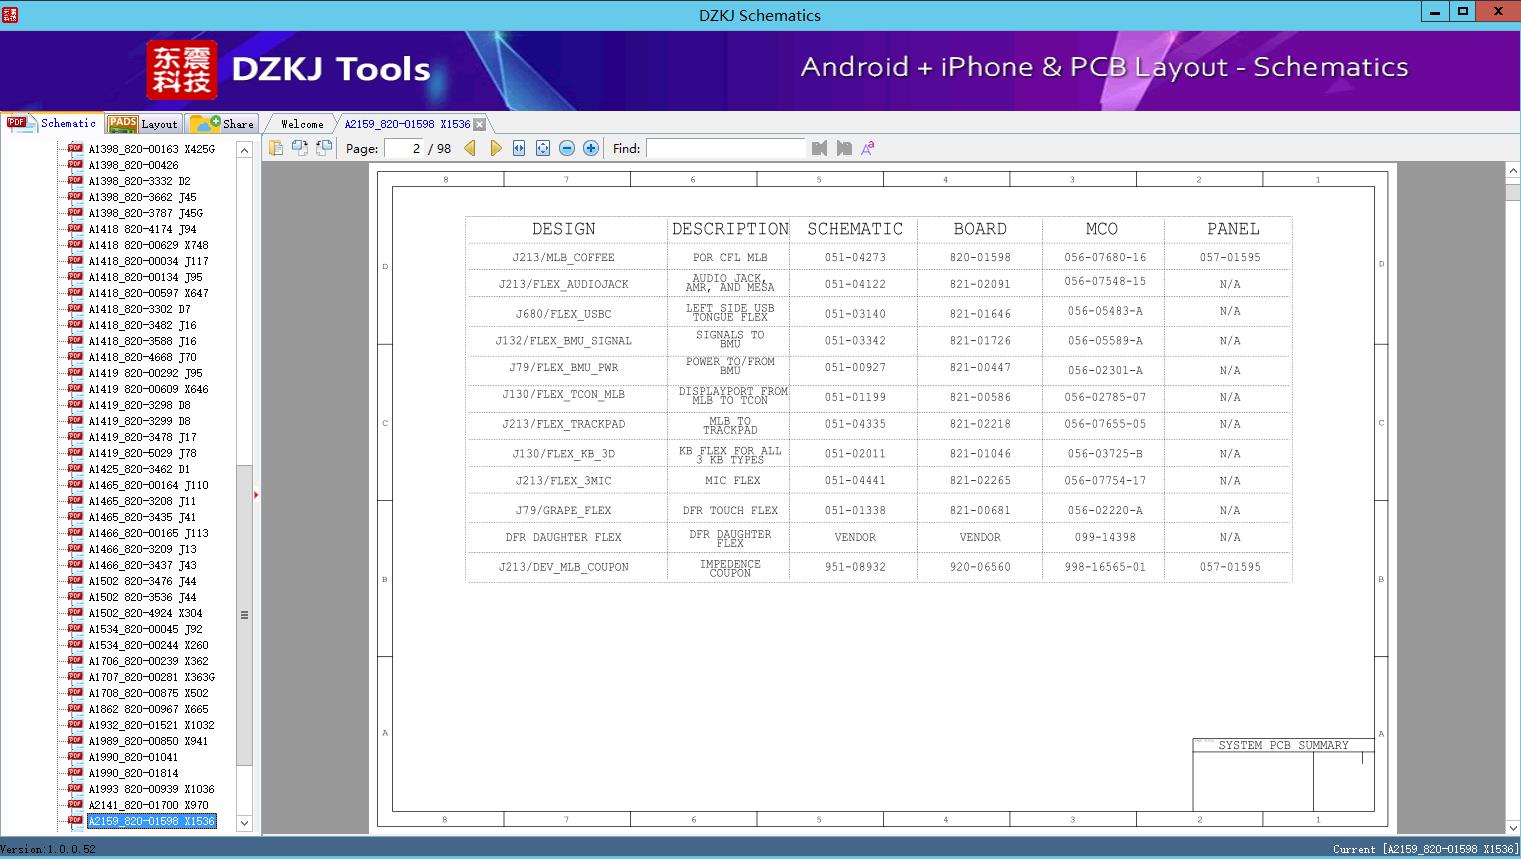
Task: Collapse the sidebar with red arrow handle
Action: pos(256,495)
